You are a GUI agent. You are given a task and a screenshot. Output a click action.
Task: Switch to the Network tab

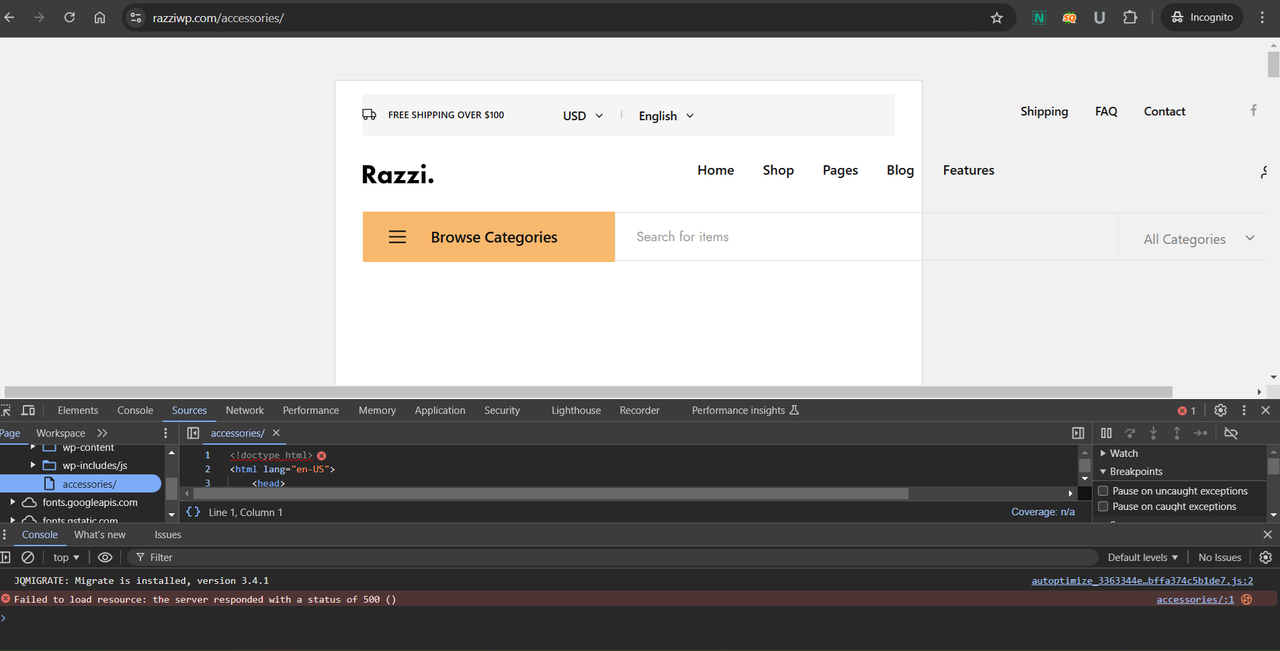click(244, 410)
